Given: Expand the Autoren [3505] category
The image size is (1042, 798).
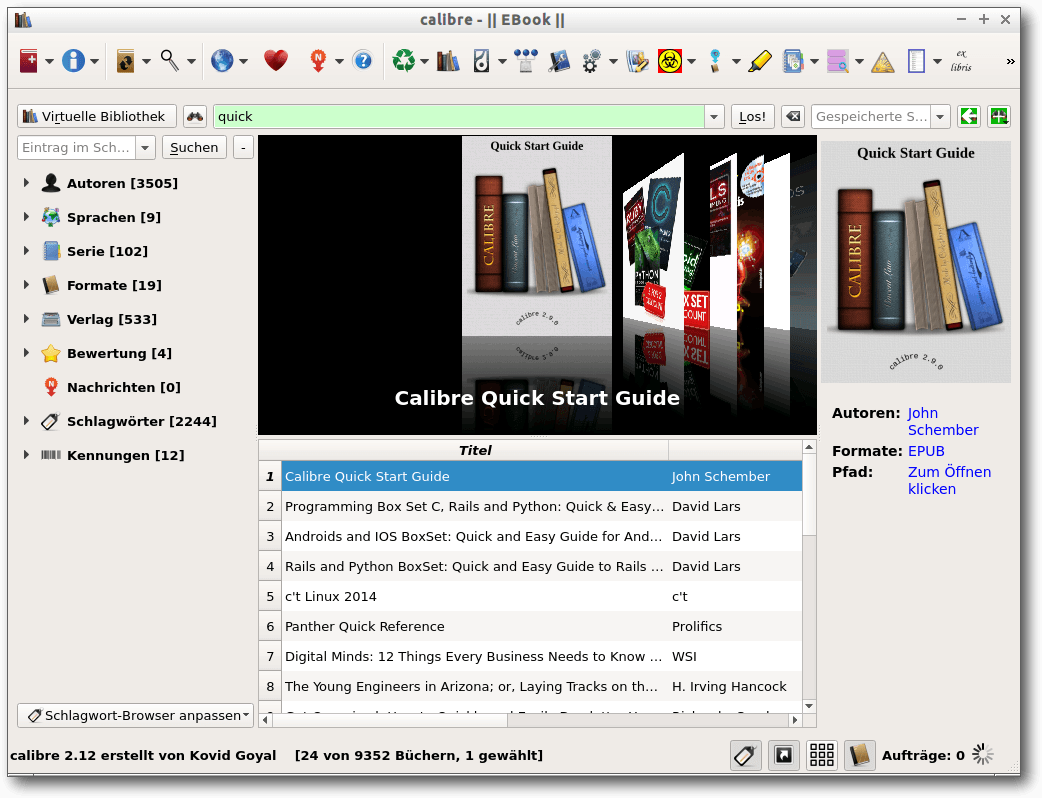Looking at the screenshot, I should (27, 183).
